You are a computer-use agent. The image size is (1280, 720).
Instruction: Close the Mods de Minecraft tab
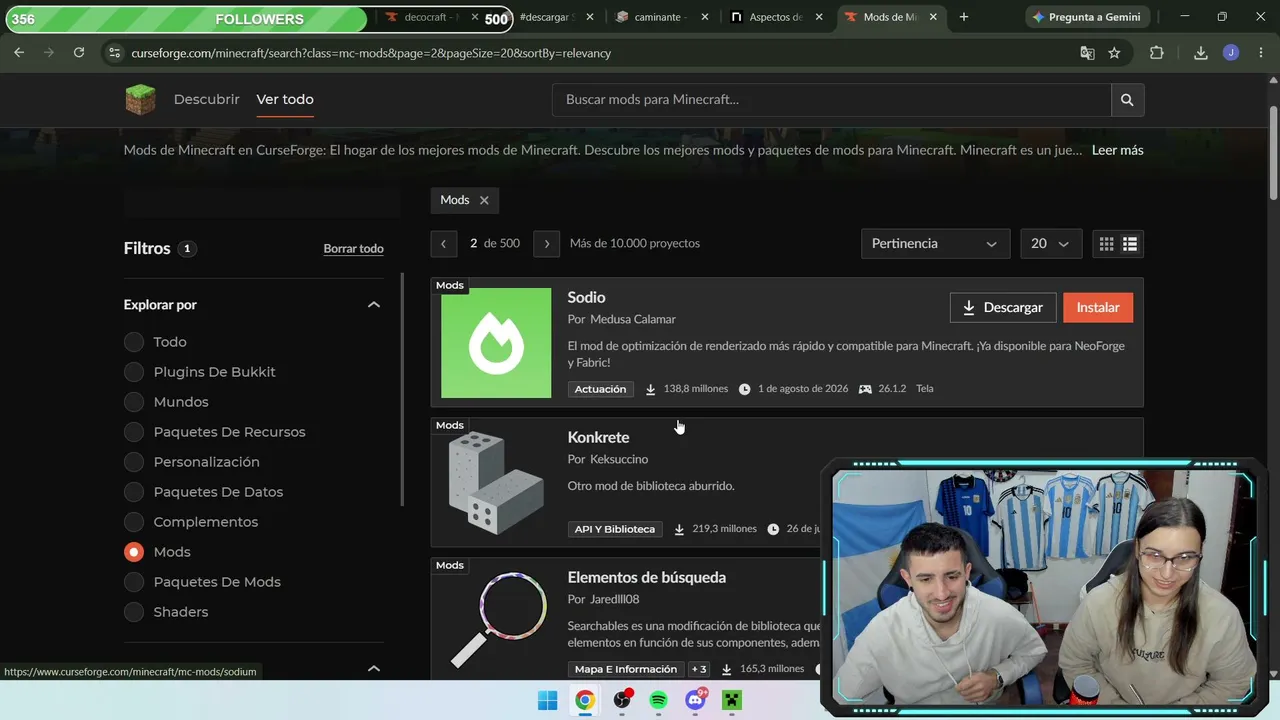pyautogui.click(x=934, y=17)
